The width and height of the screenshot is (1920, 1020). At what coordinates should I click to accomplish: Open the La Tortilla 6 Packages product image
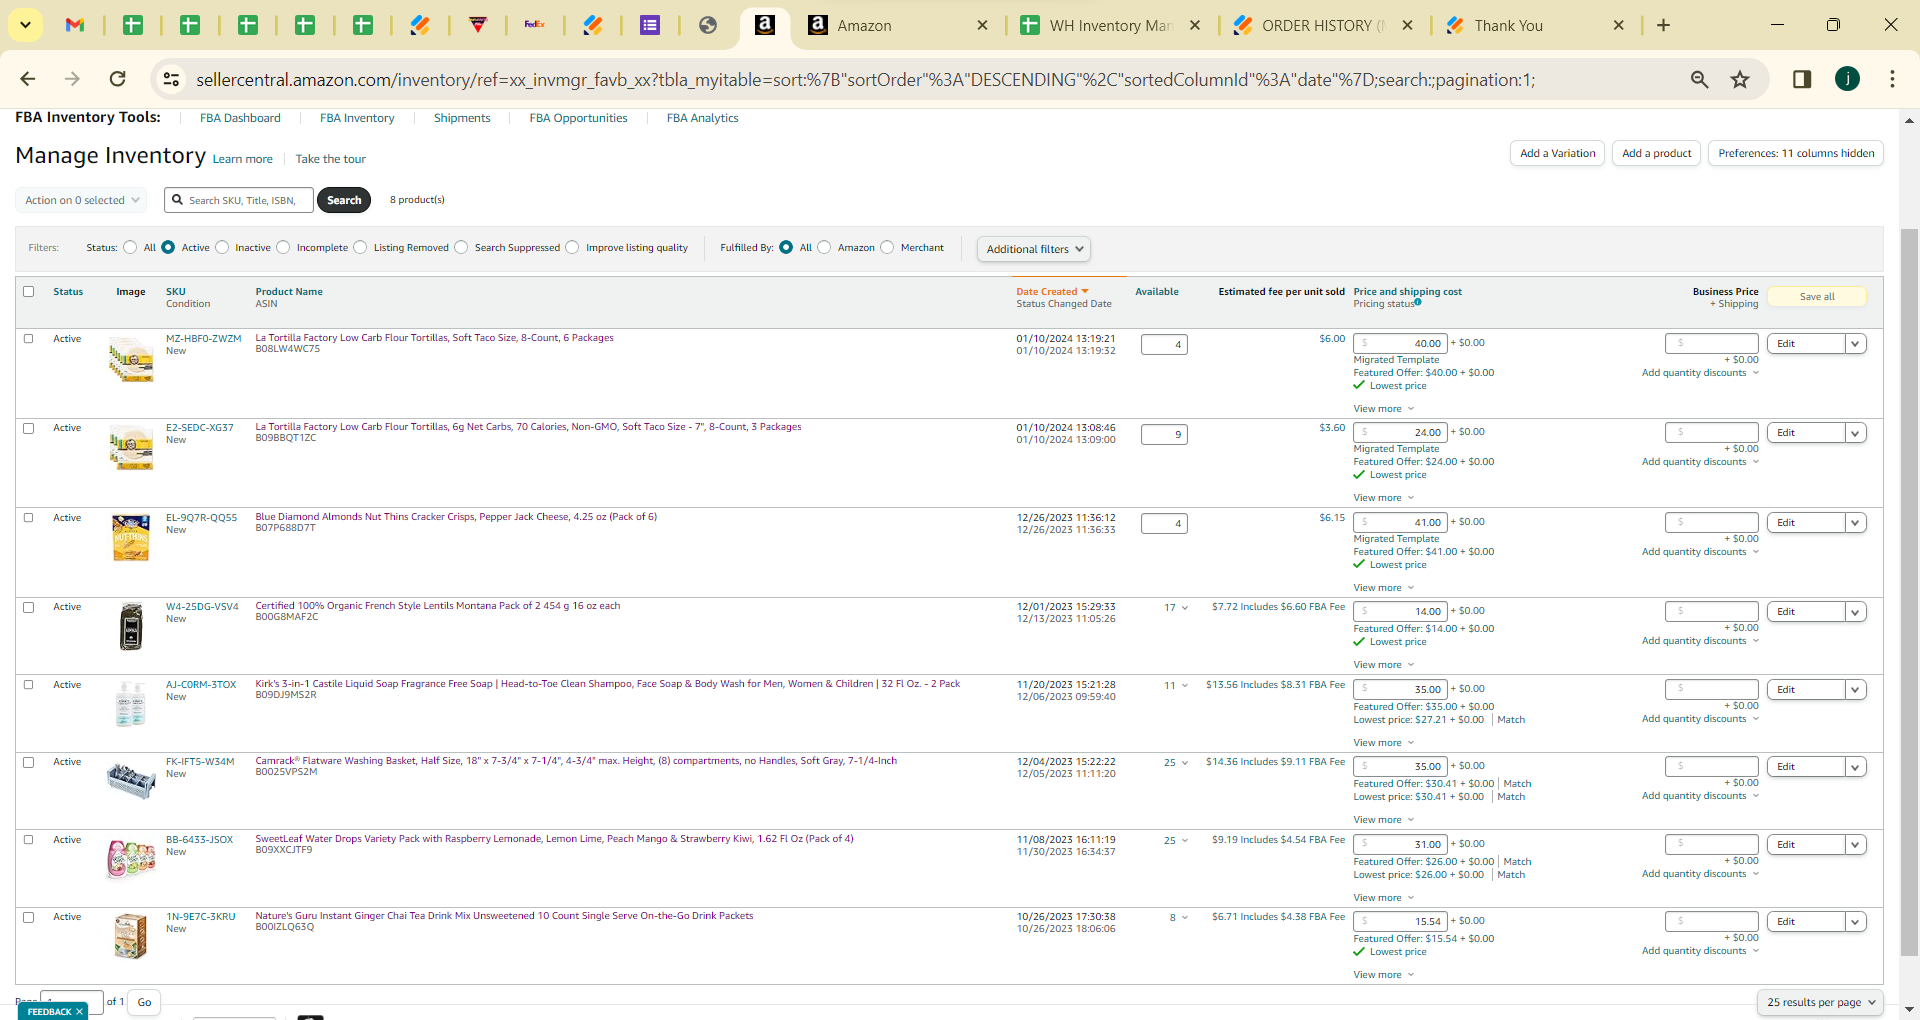pos(131,359)
